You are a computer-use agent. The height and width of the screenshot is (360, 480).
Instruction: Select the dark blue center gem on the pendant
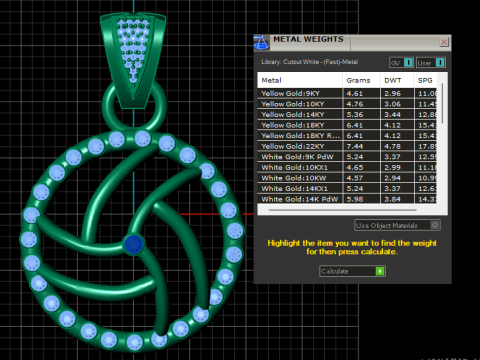(x=134, y=244)
